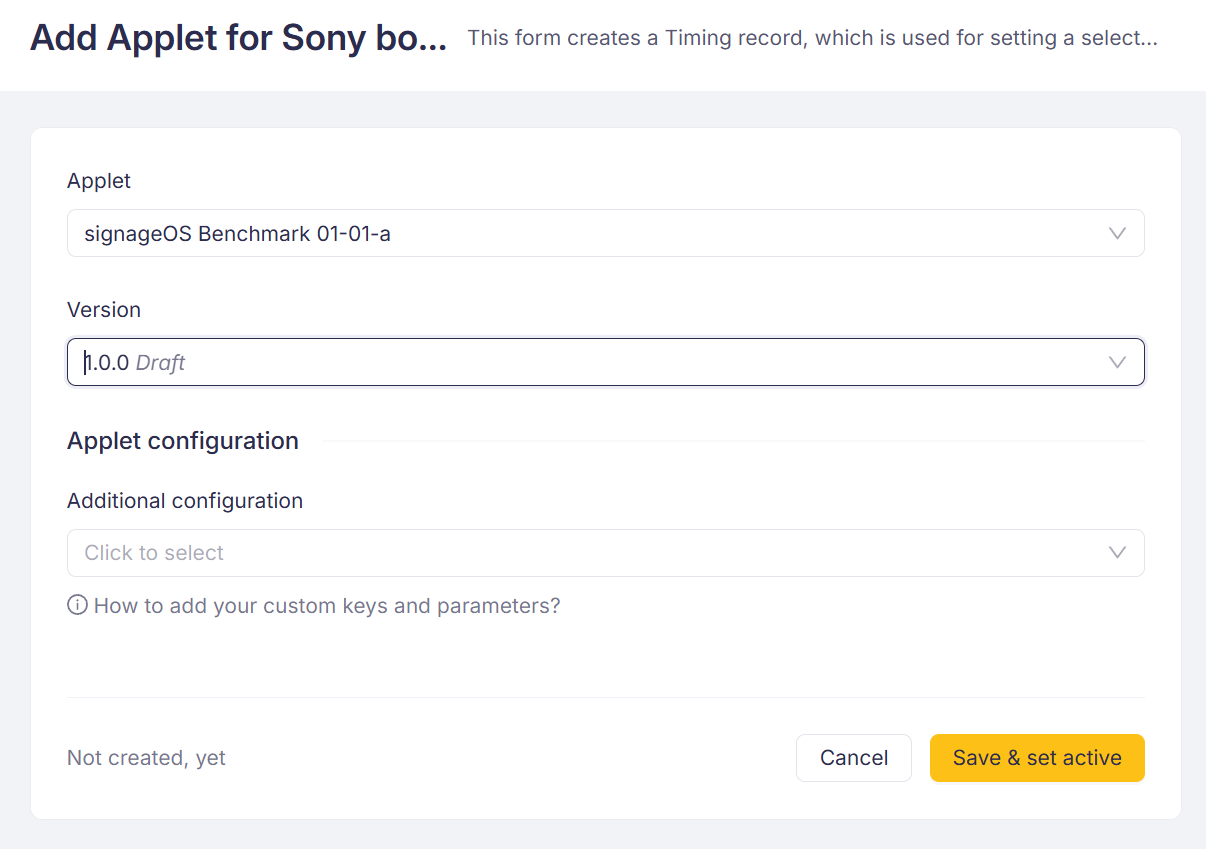Screen dimensions: 1206x849
Task: Click the 'Applet configuration' section heading
Action: (x=183, y=441)
